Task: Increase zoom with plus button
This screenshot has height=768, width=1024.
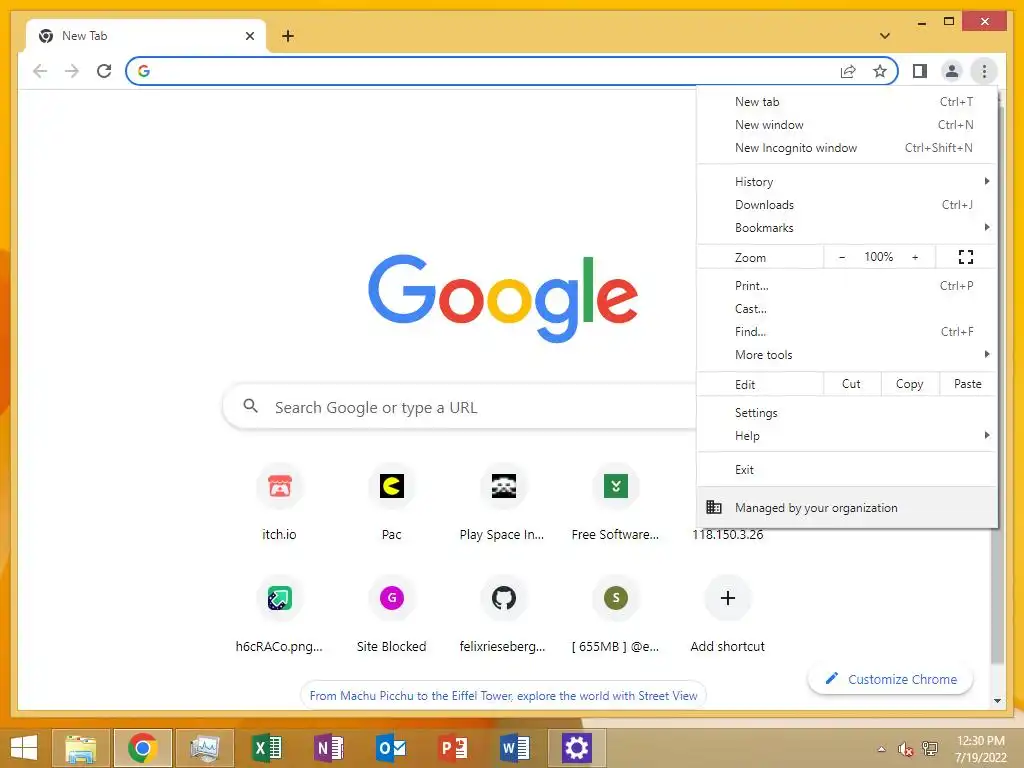Action: coord(915,257)
